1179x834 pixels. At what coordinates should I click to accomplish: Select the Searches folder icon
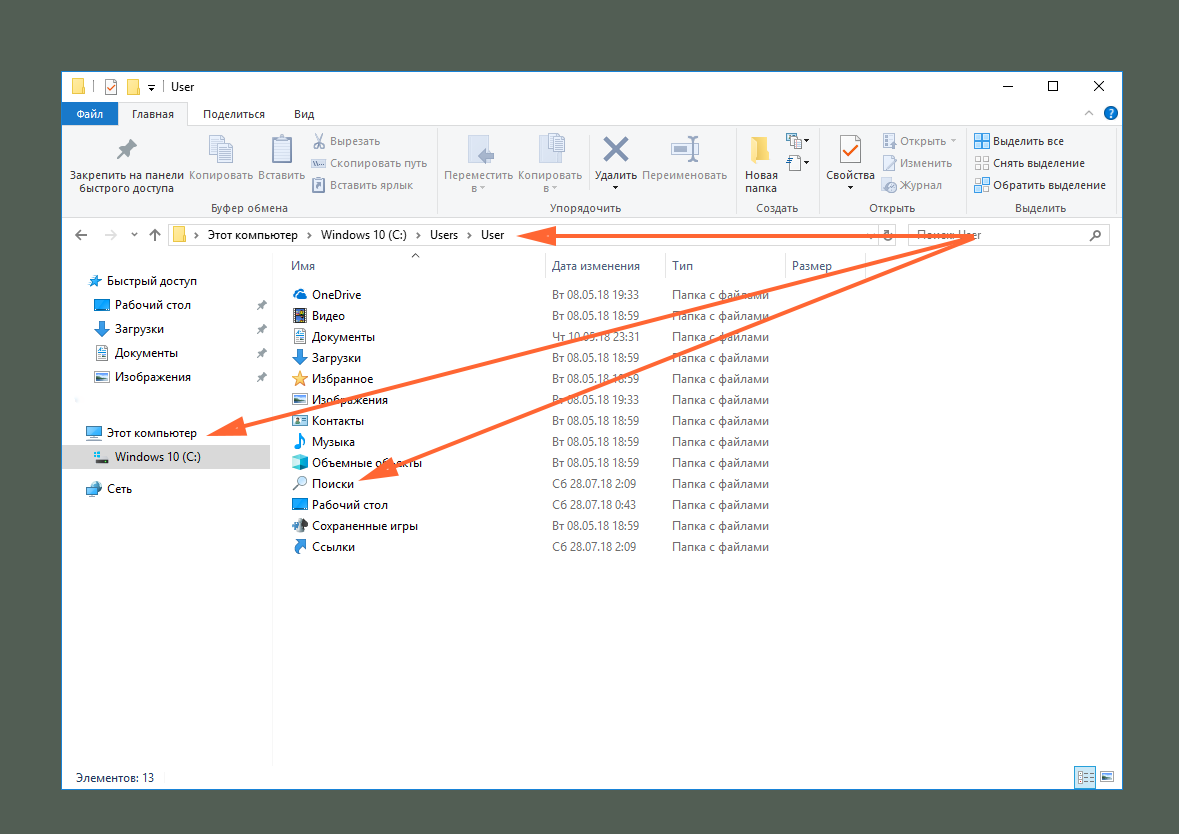300,483
